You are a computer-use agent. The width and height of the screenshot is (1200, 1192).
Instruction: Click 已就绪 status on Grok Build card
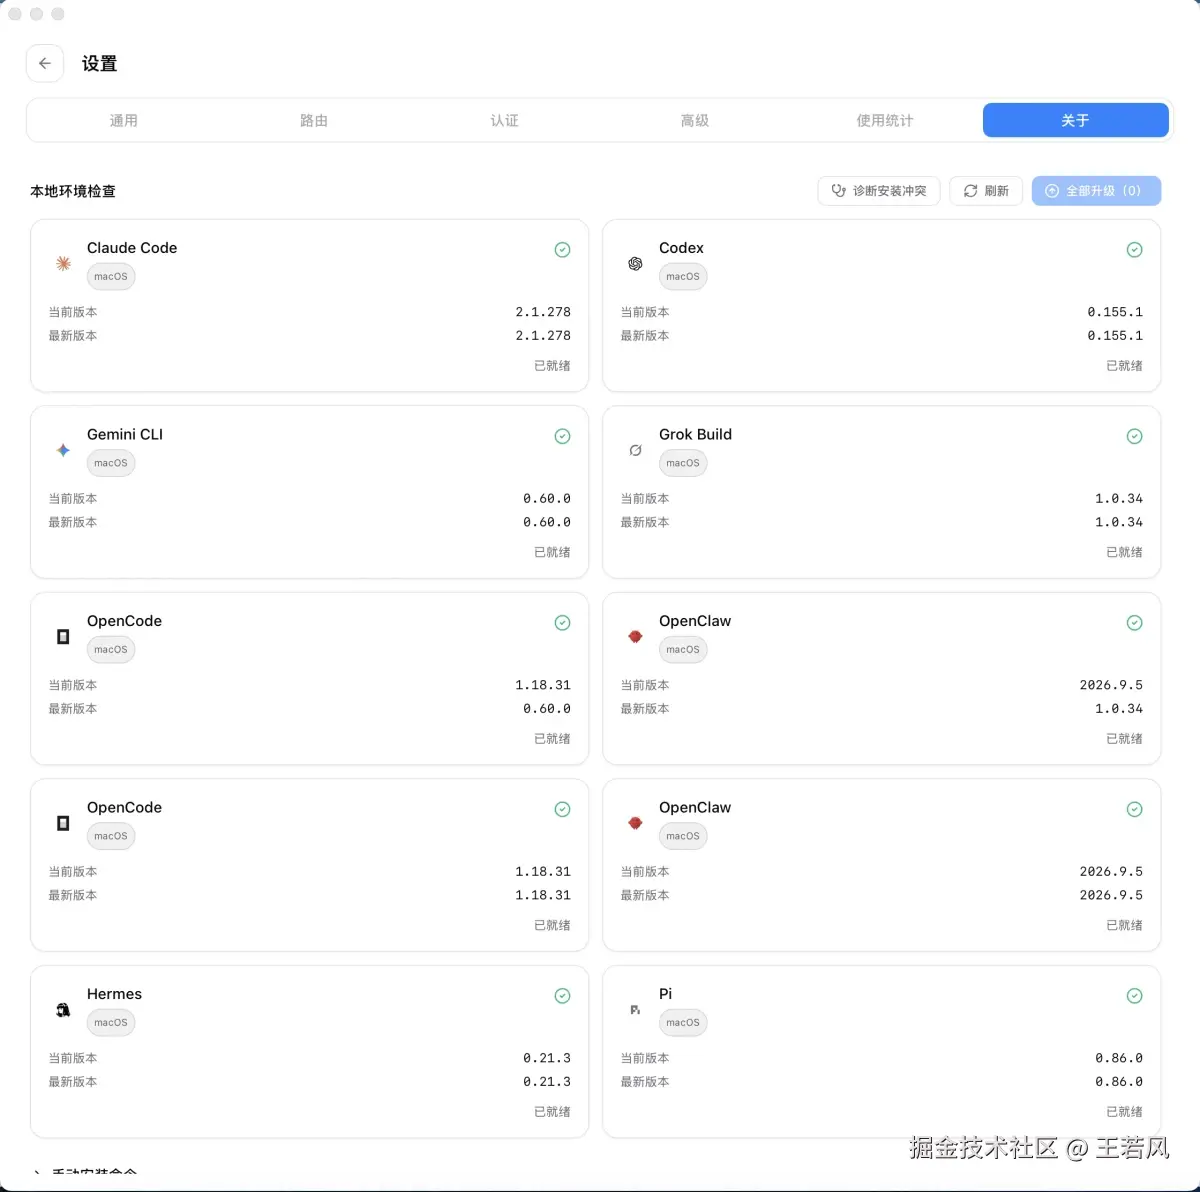coord(1124,552)
